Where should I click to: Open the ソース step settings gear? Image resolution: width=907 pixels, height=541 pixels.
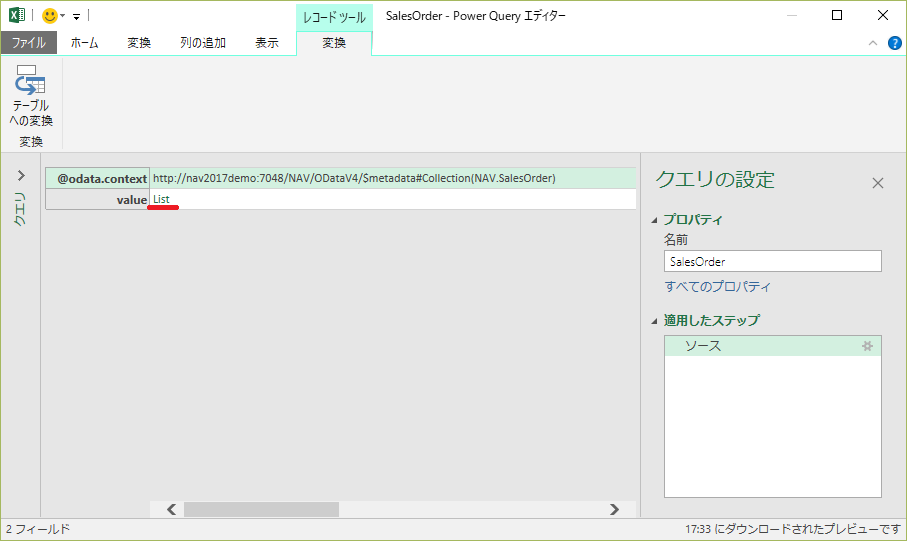[867, 346]
